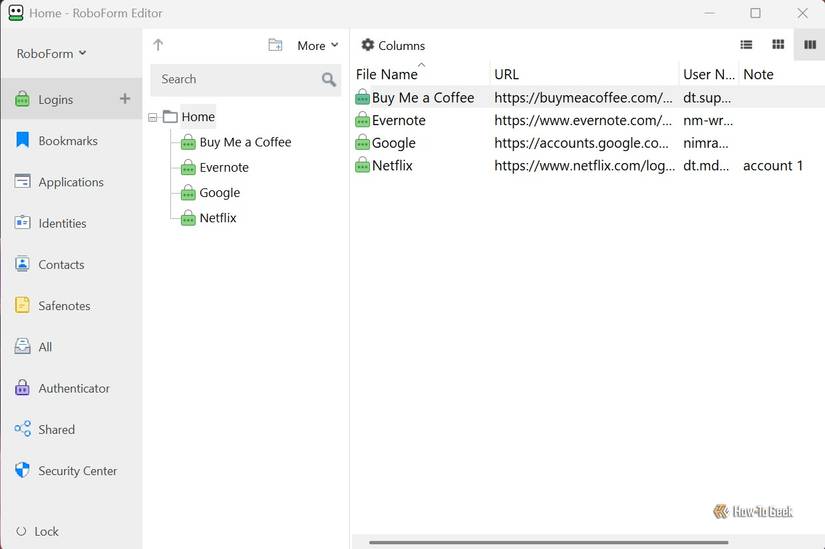
Task: Switch to list view icon
Action: click(x=746, y=45)
